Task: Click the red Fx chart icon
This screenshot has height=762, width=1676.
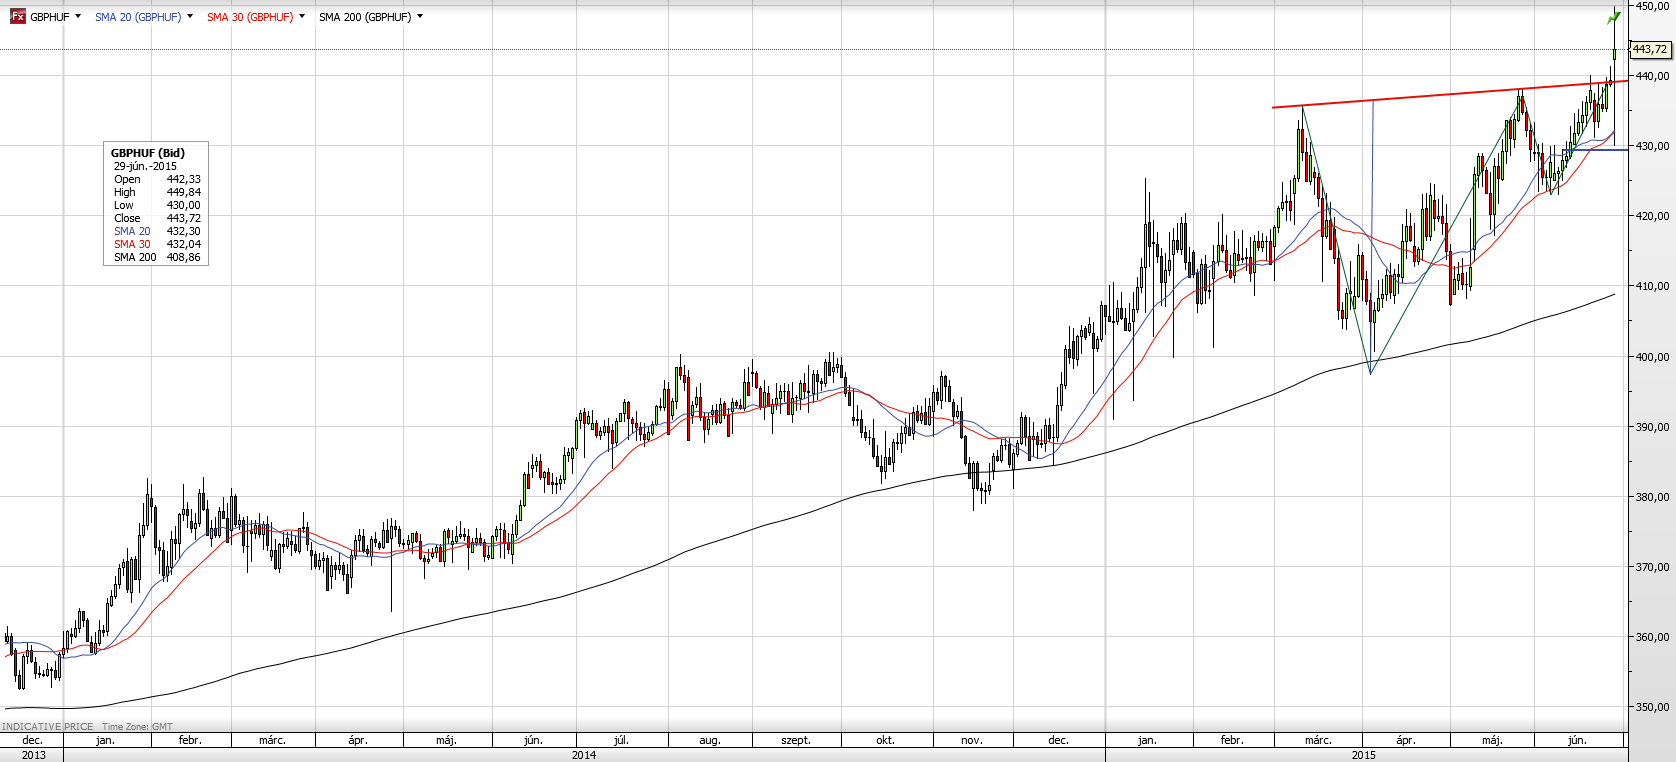Action: tap(17, 16)
